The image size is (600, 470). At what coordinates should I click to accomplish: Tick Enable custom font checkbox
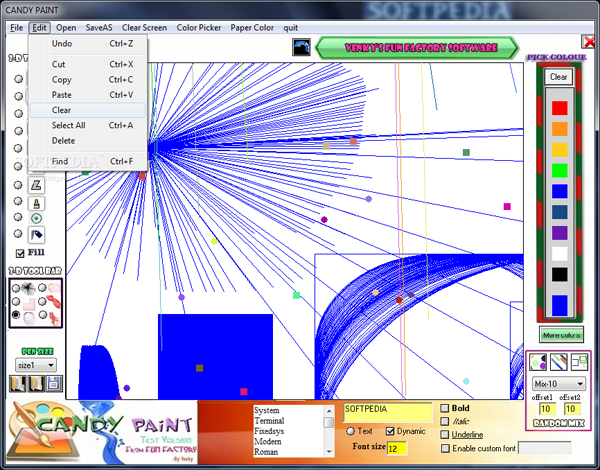445,448
